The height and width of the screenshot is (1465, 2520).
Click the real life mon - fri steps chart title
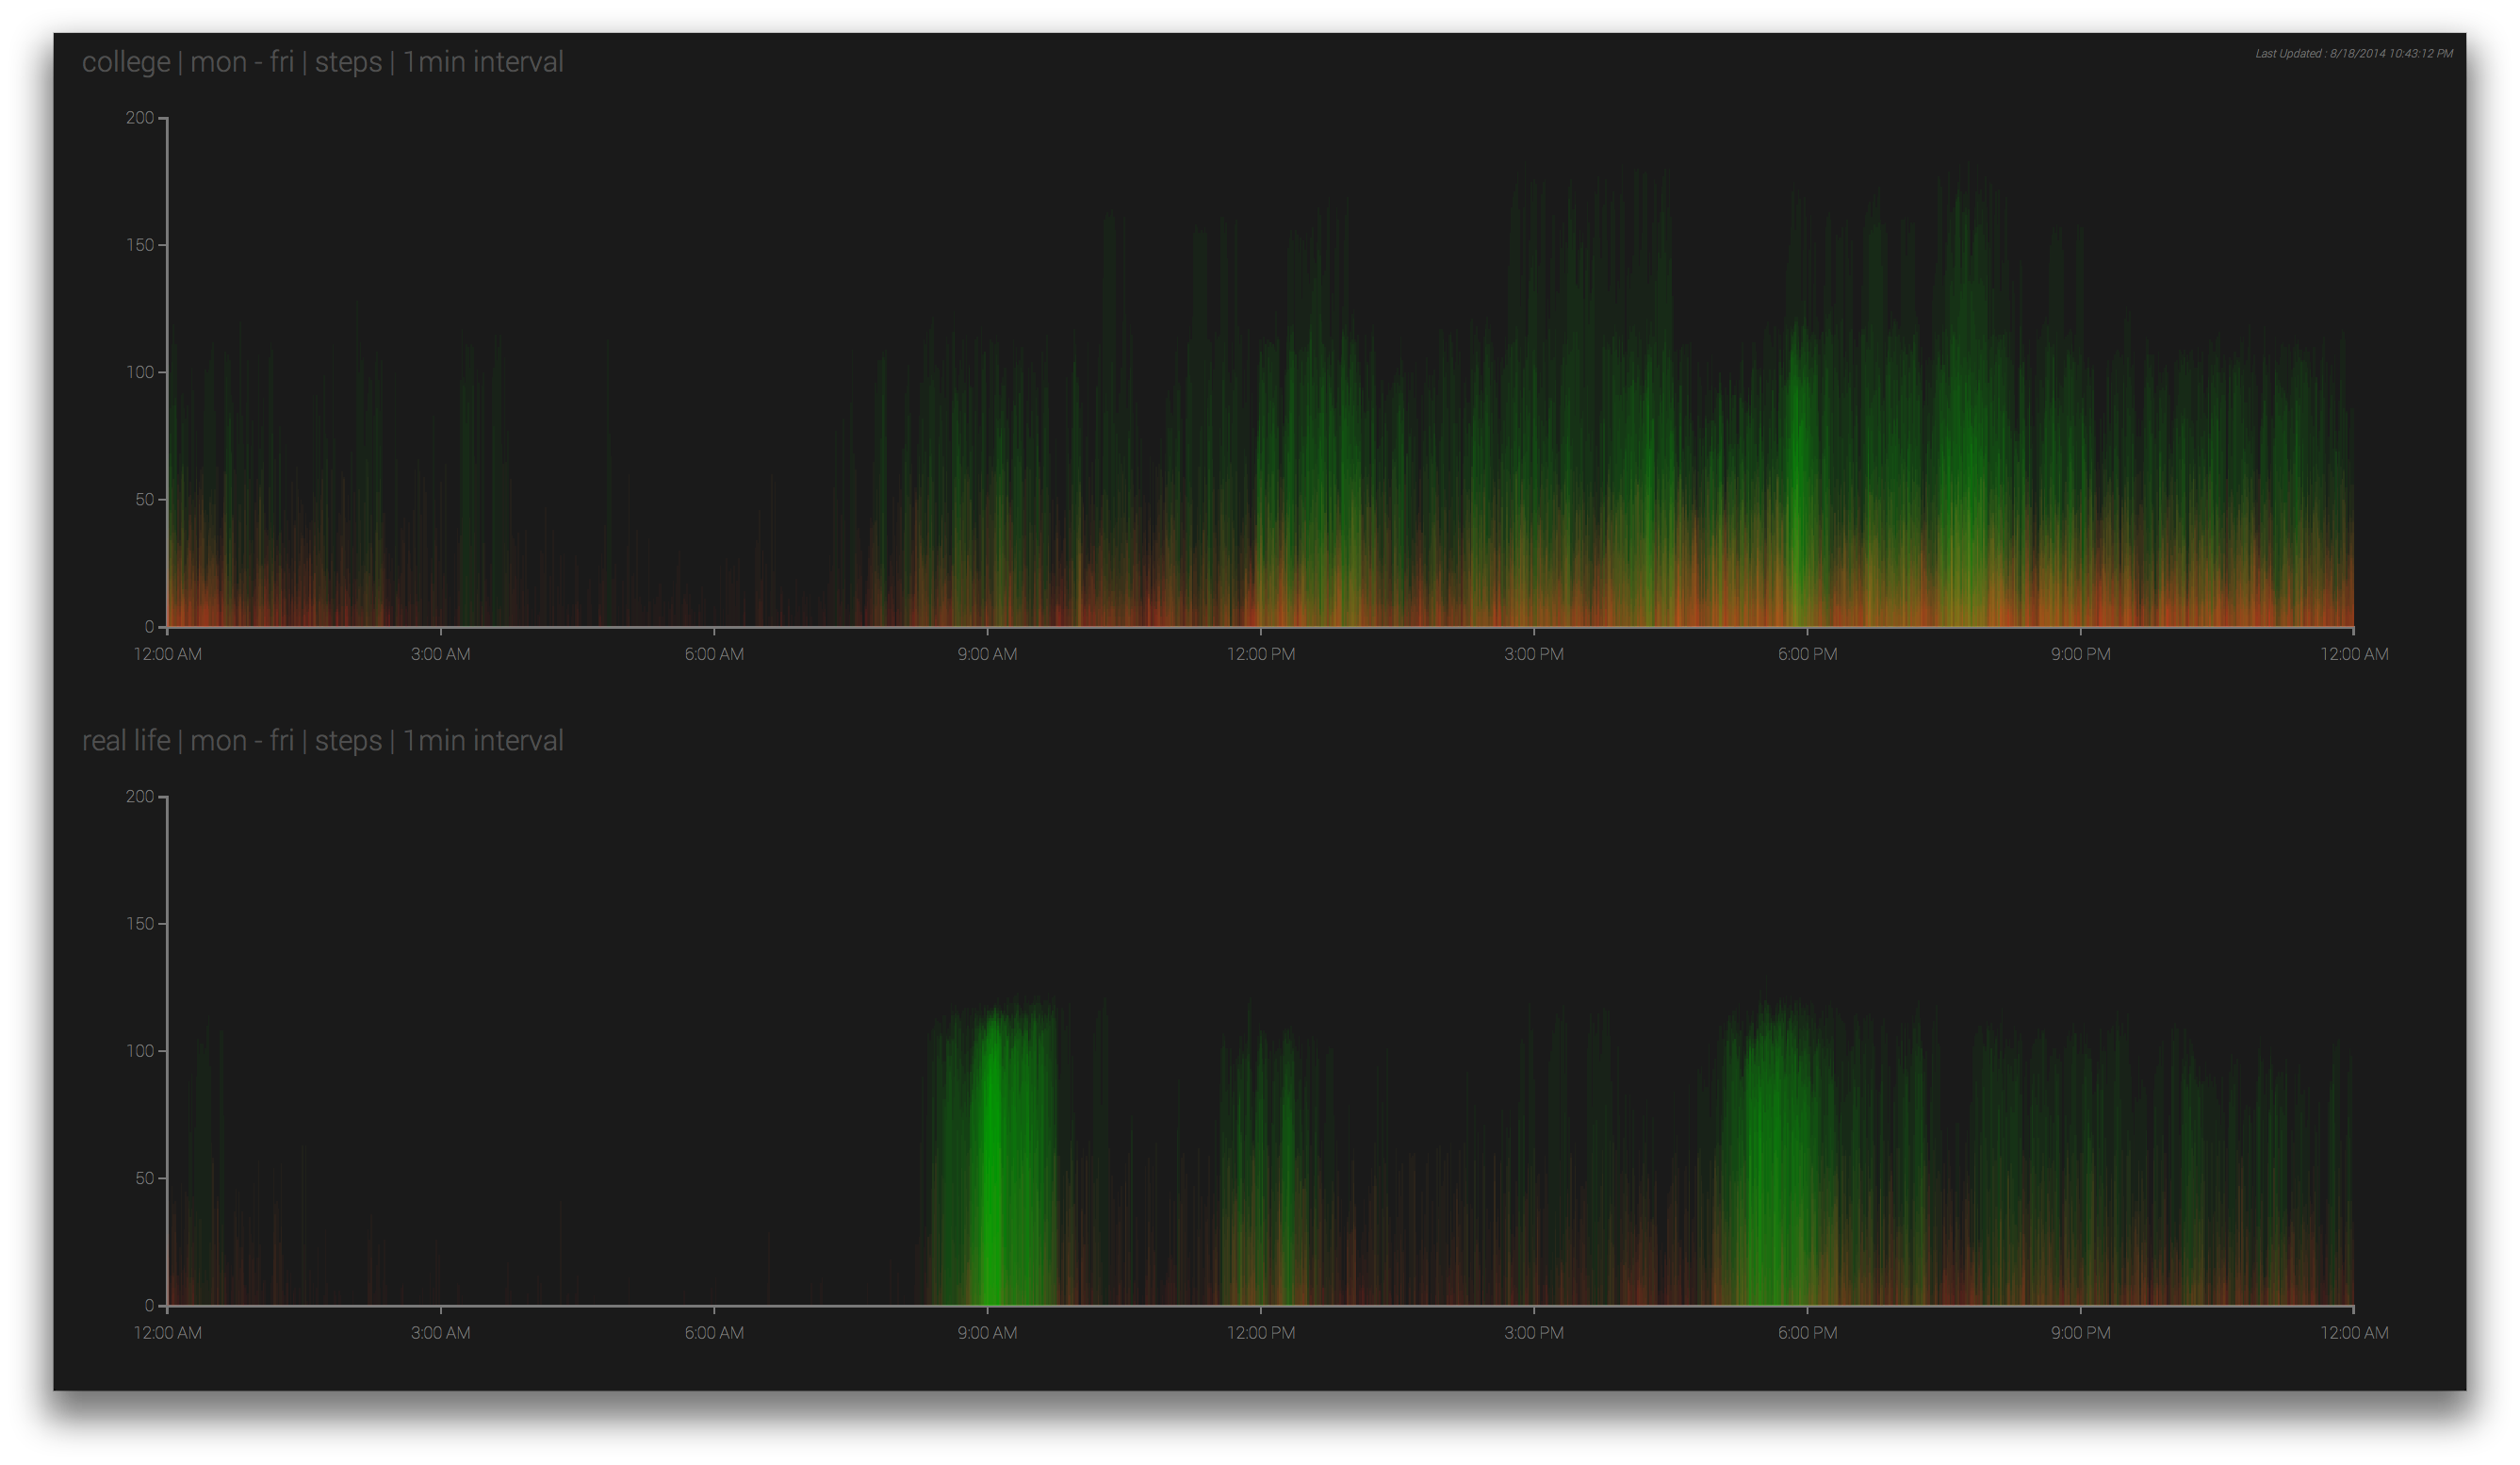(322, 741)
